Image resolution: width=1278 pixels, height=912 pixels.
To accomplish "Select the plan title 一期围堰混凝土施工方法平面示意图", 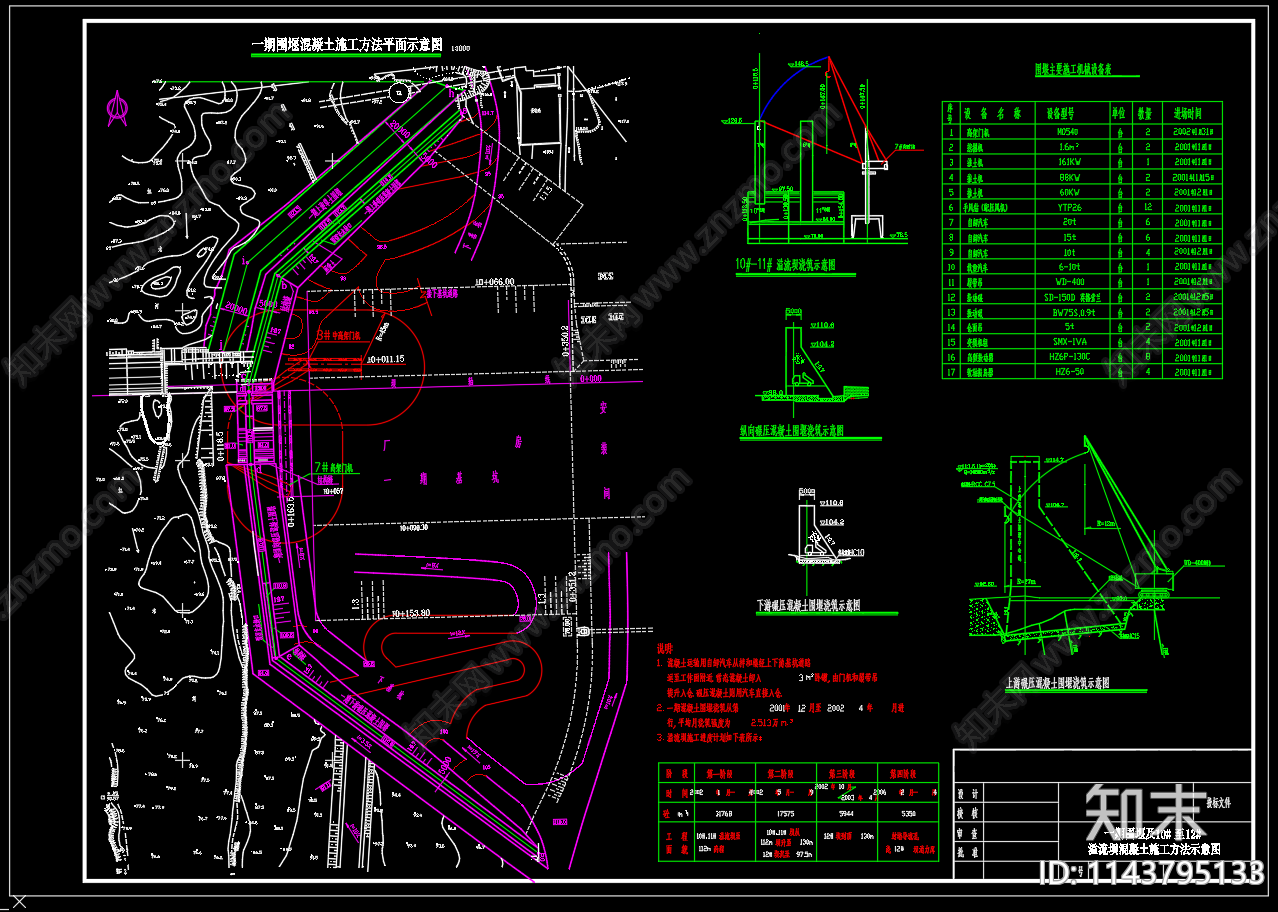I will [346, 46].
